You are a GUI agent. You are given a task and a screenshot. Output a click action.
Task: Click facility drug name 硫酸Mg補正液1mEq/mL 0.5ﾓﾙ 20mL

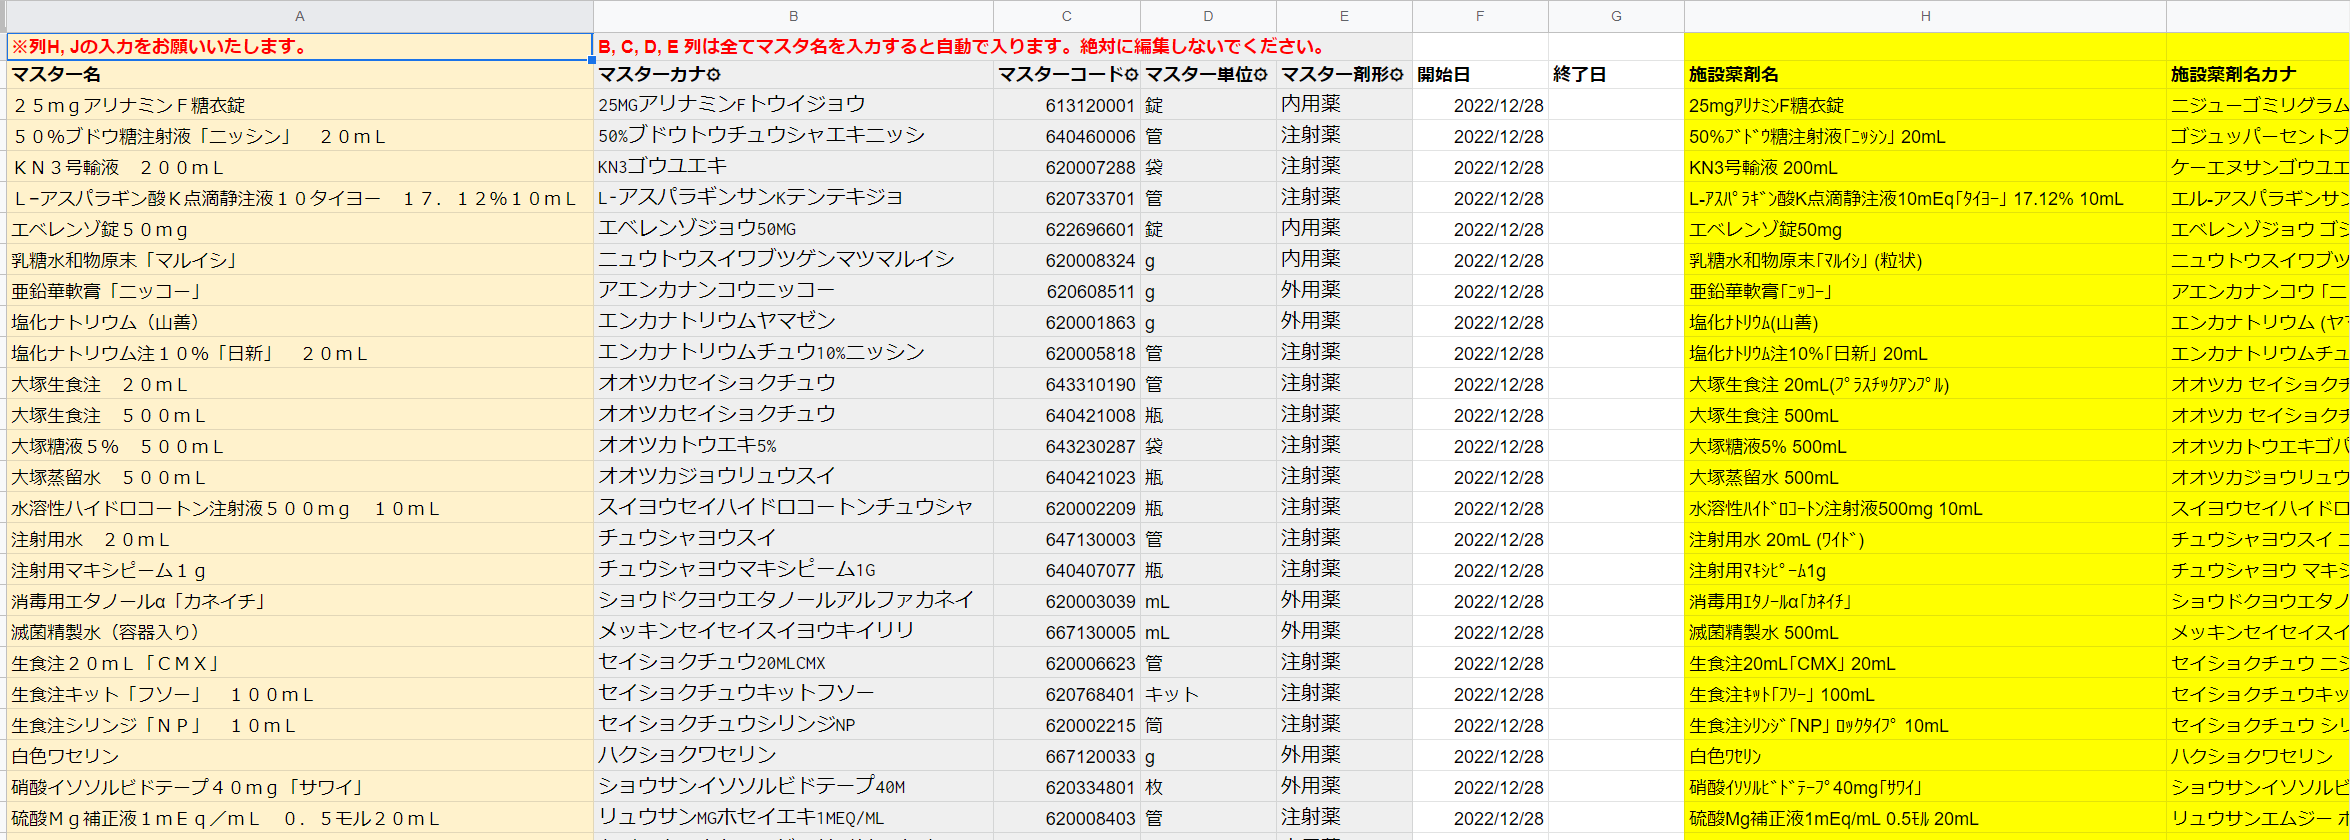[1834, 818]
